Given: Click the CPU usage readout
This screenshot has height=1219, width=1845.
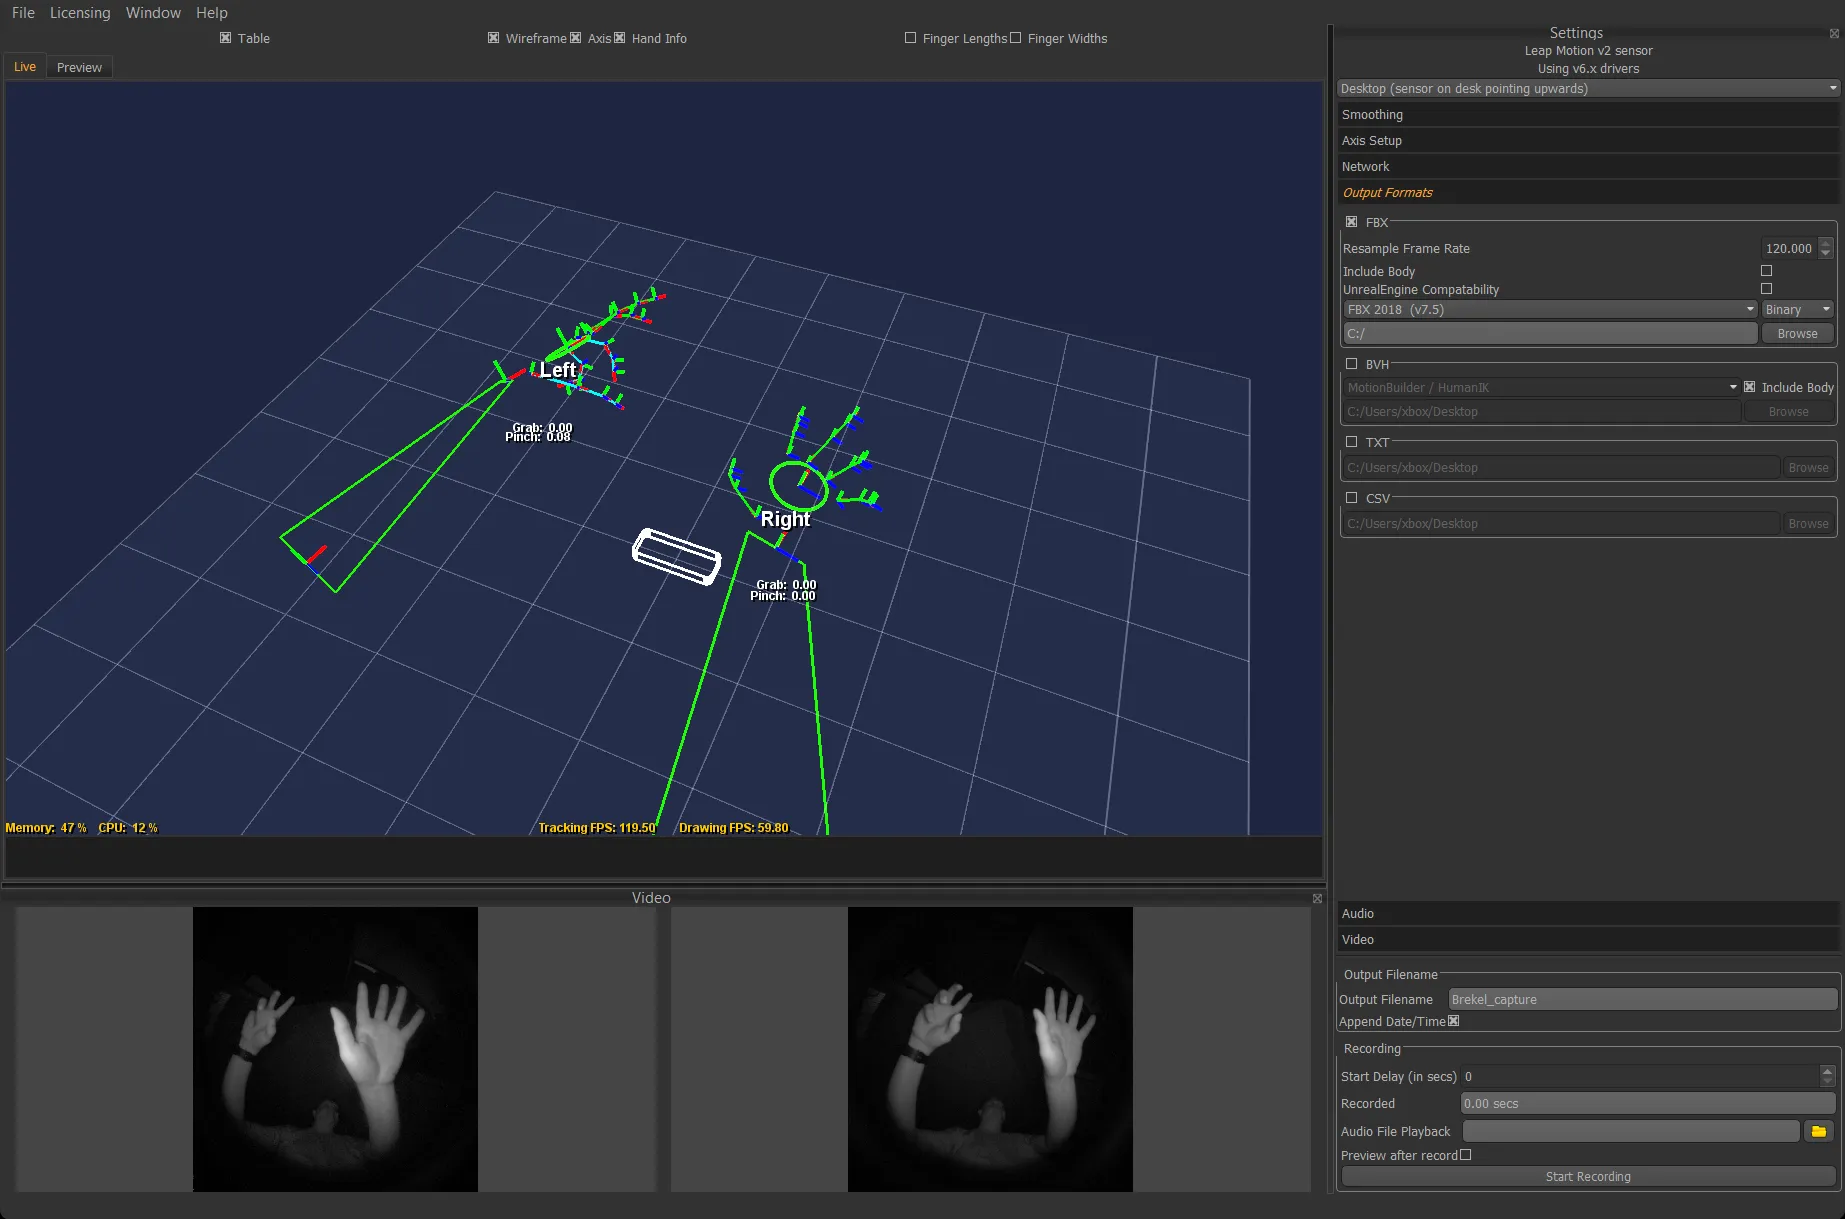Looking at the screenshot, I should pos(128,828).
